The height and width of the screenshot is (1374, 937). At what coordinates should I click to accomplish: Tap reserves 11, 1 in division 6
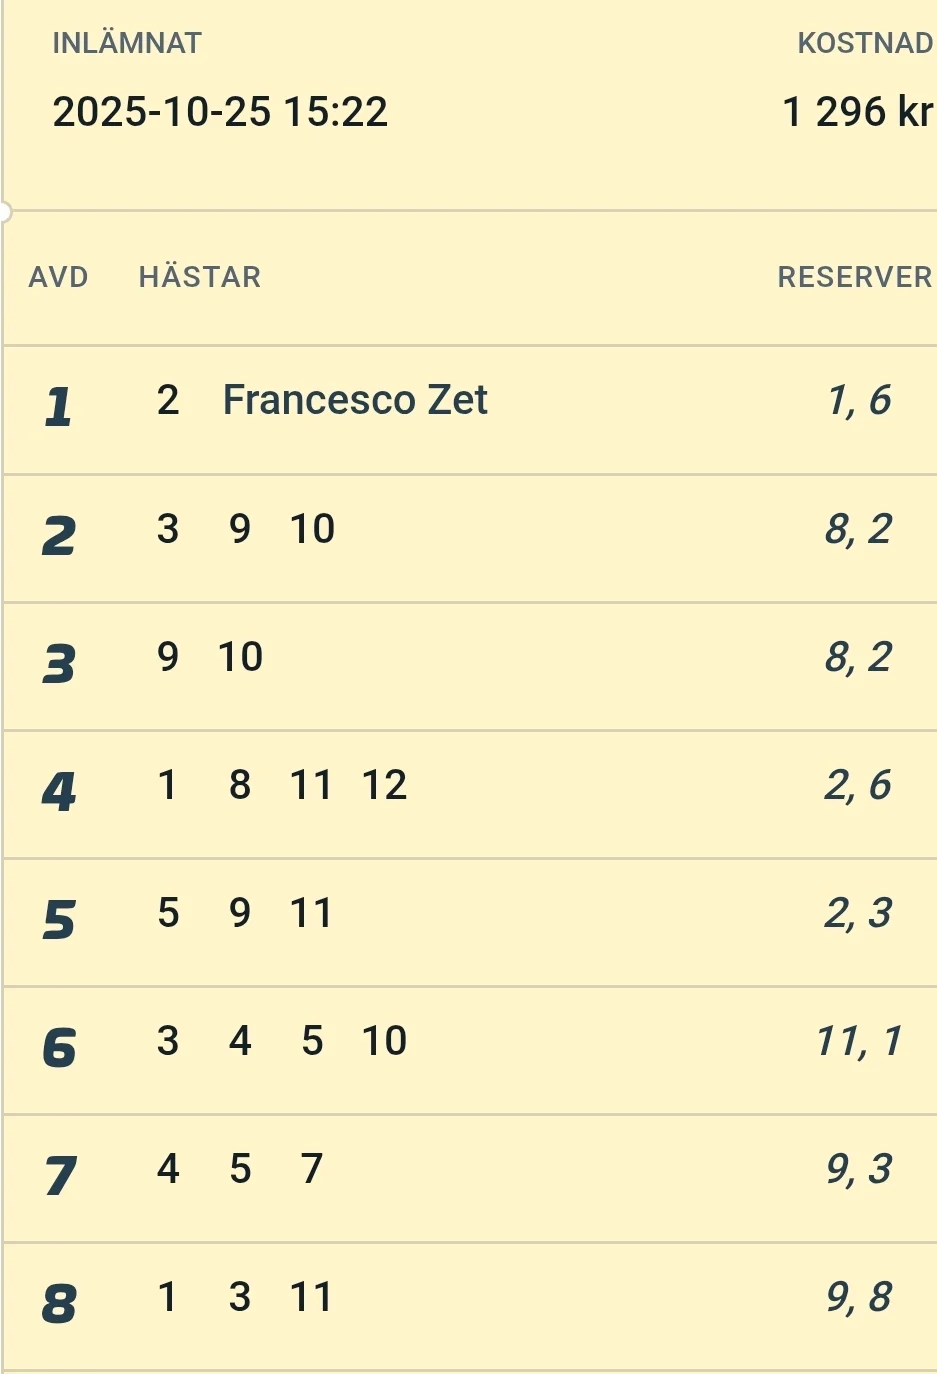tap(858, 1041)
